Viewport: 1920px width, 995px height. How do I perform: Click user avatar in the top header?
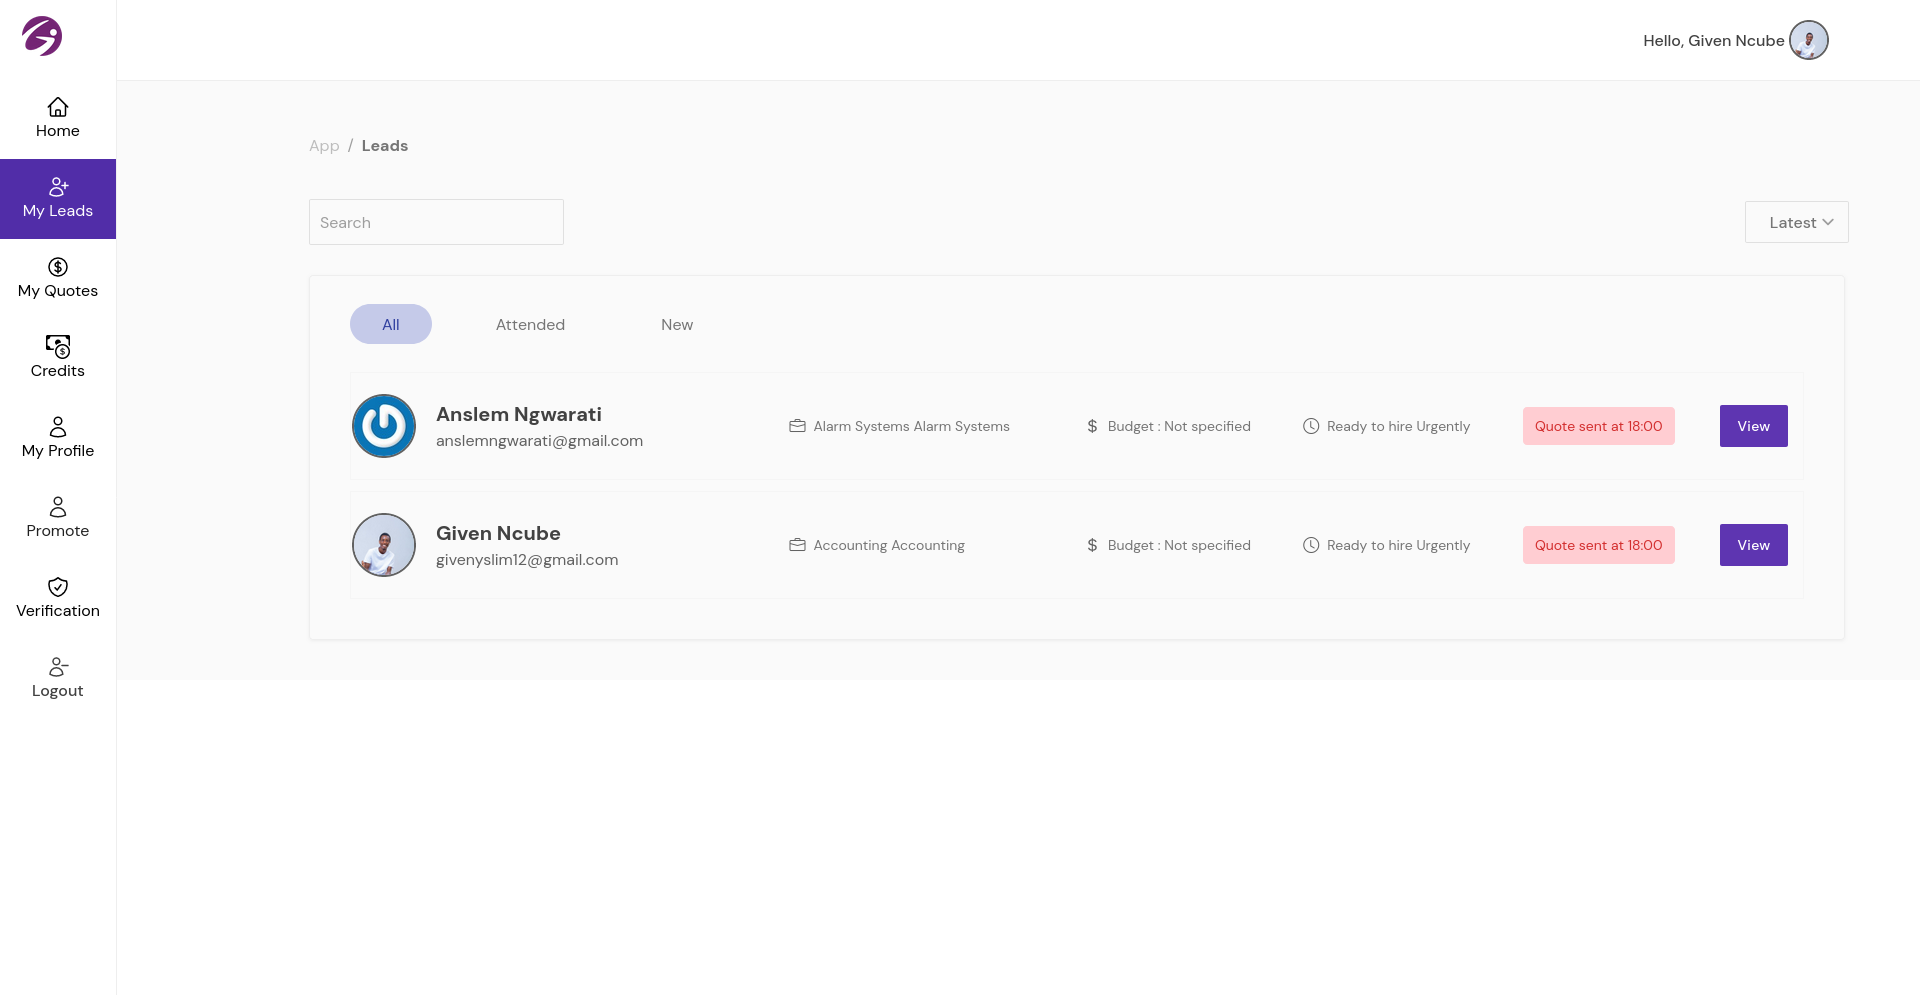click(1808, 41)
